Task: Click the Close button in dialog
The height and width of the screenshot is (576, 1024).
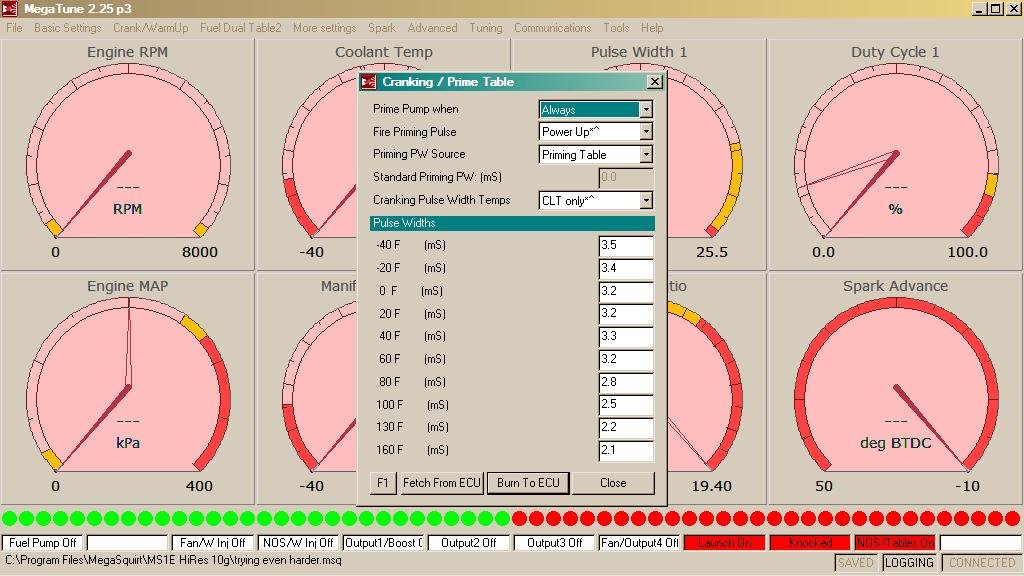Action: [613, 483]
